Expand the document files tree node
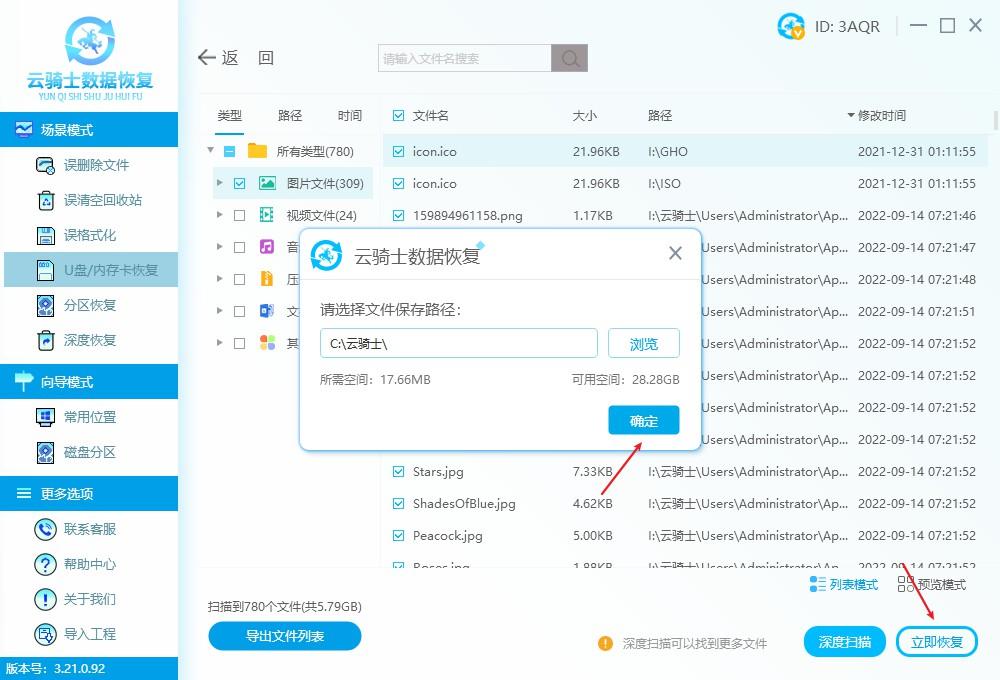Image resolution: width=1000 pixels, height=680 pixels. (219, 310)
